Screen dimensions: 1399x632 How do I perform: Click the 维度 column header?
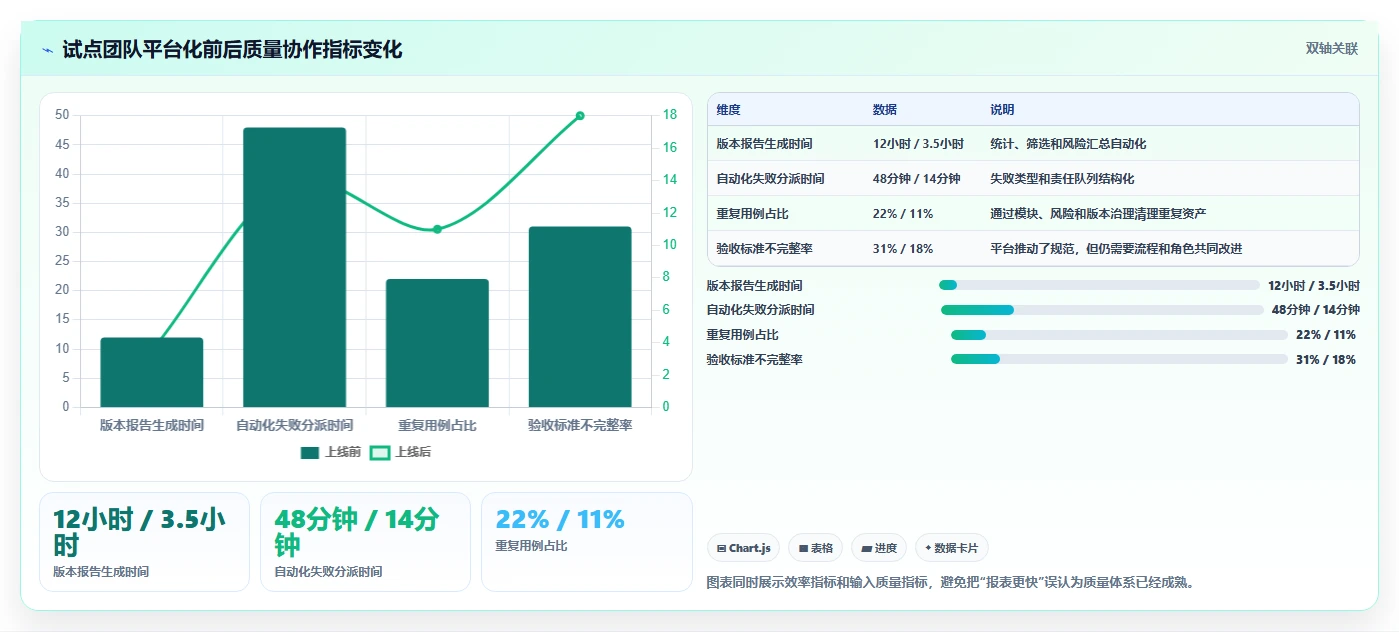[x=729, y=110]
